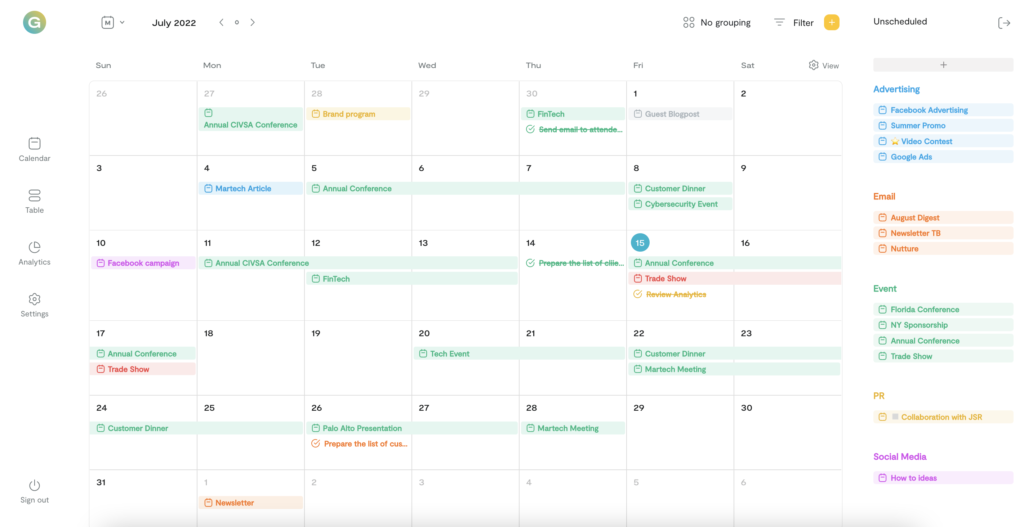Viewport: 1024px width, 527px height.
Task: Check off 'Prepare the list of cus...' on 26th
Action: (316, 443)
